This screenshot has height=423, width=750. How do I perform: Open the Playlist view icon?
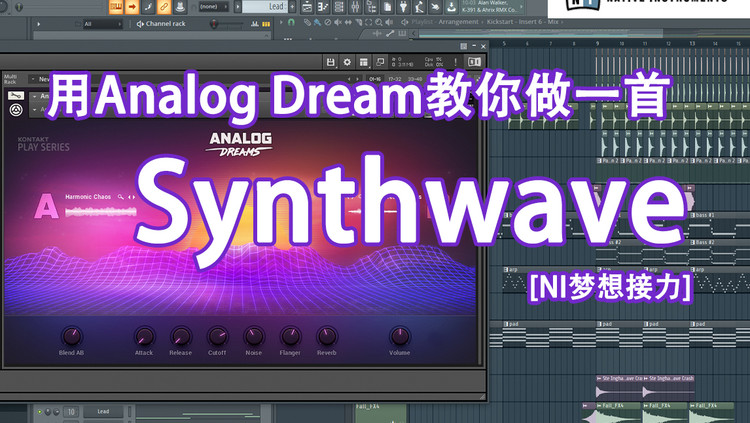pyautogui.click(x=307, y=7)
